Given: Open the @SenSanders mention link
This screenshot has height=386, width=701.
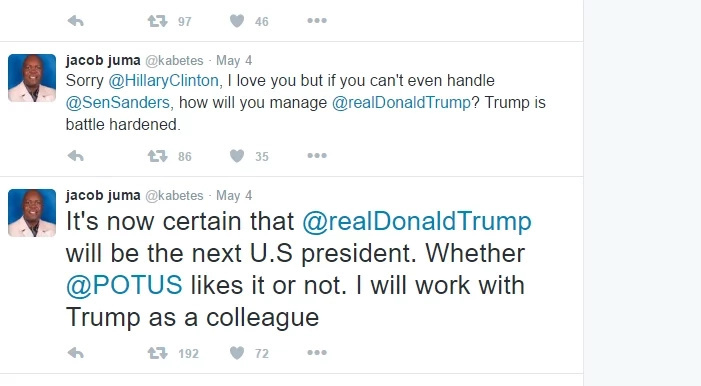Looking at the screenshot, I should coord(118,102).
